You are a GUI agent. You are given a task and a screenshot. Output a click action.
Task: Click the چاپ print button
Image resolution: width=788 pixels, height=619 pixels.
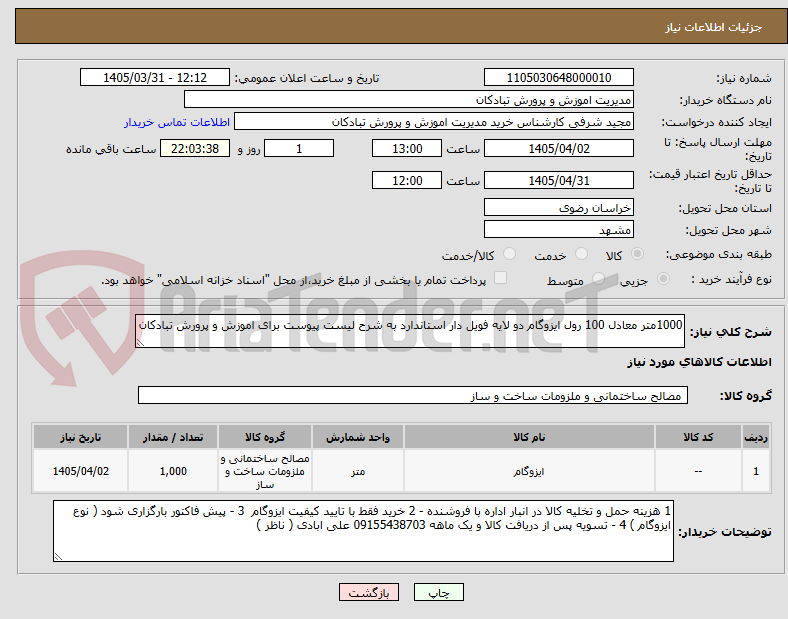tap(439, 592)
